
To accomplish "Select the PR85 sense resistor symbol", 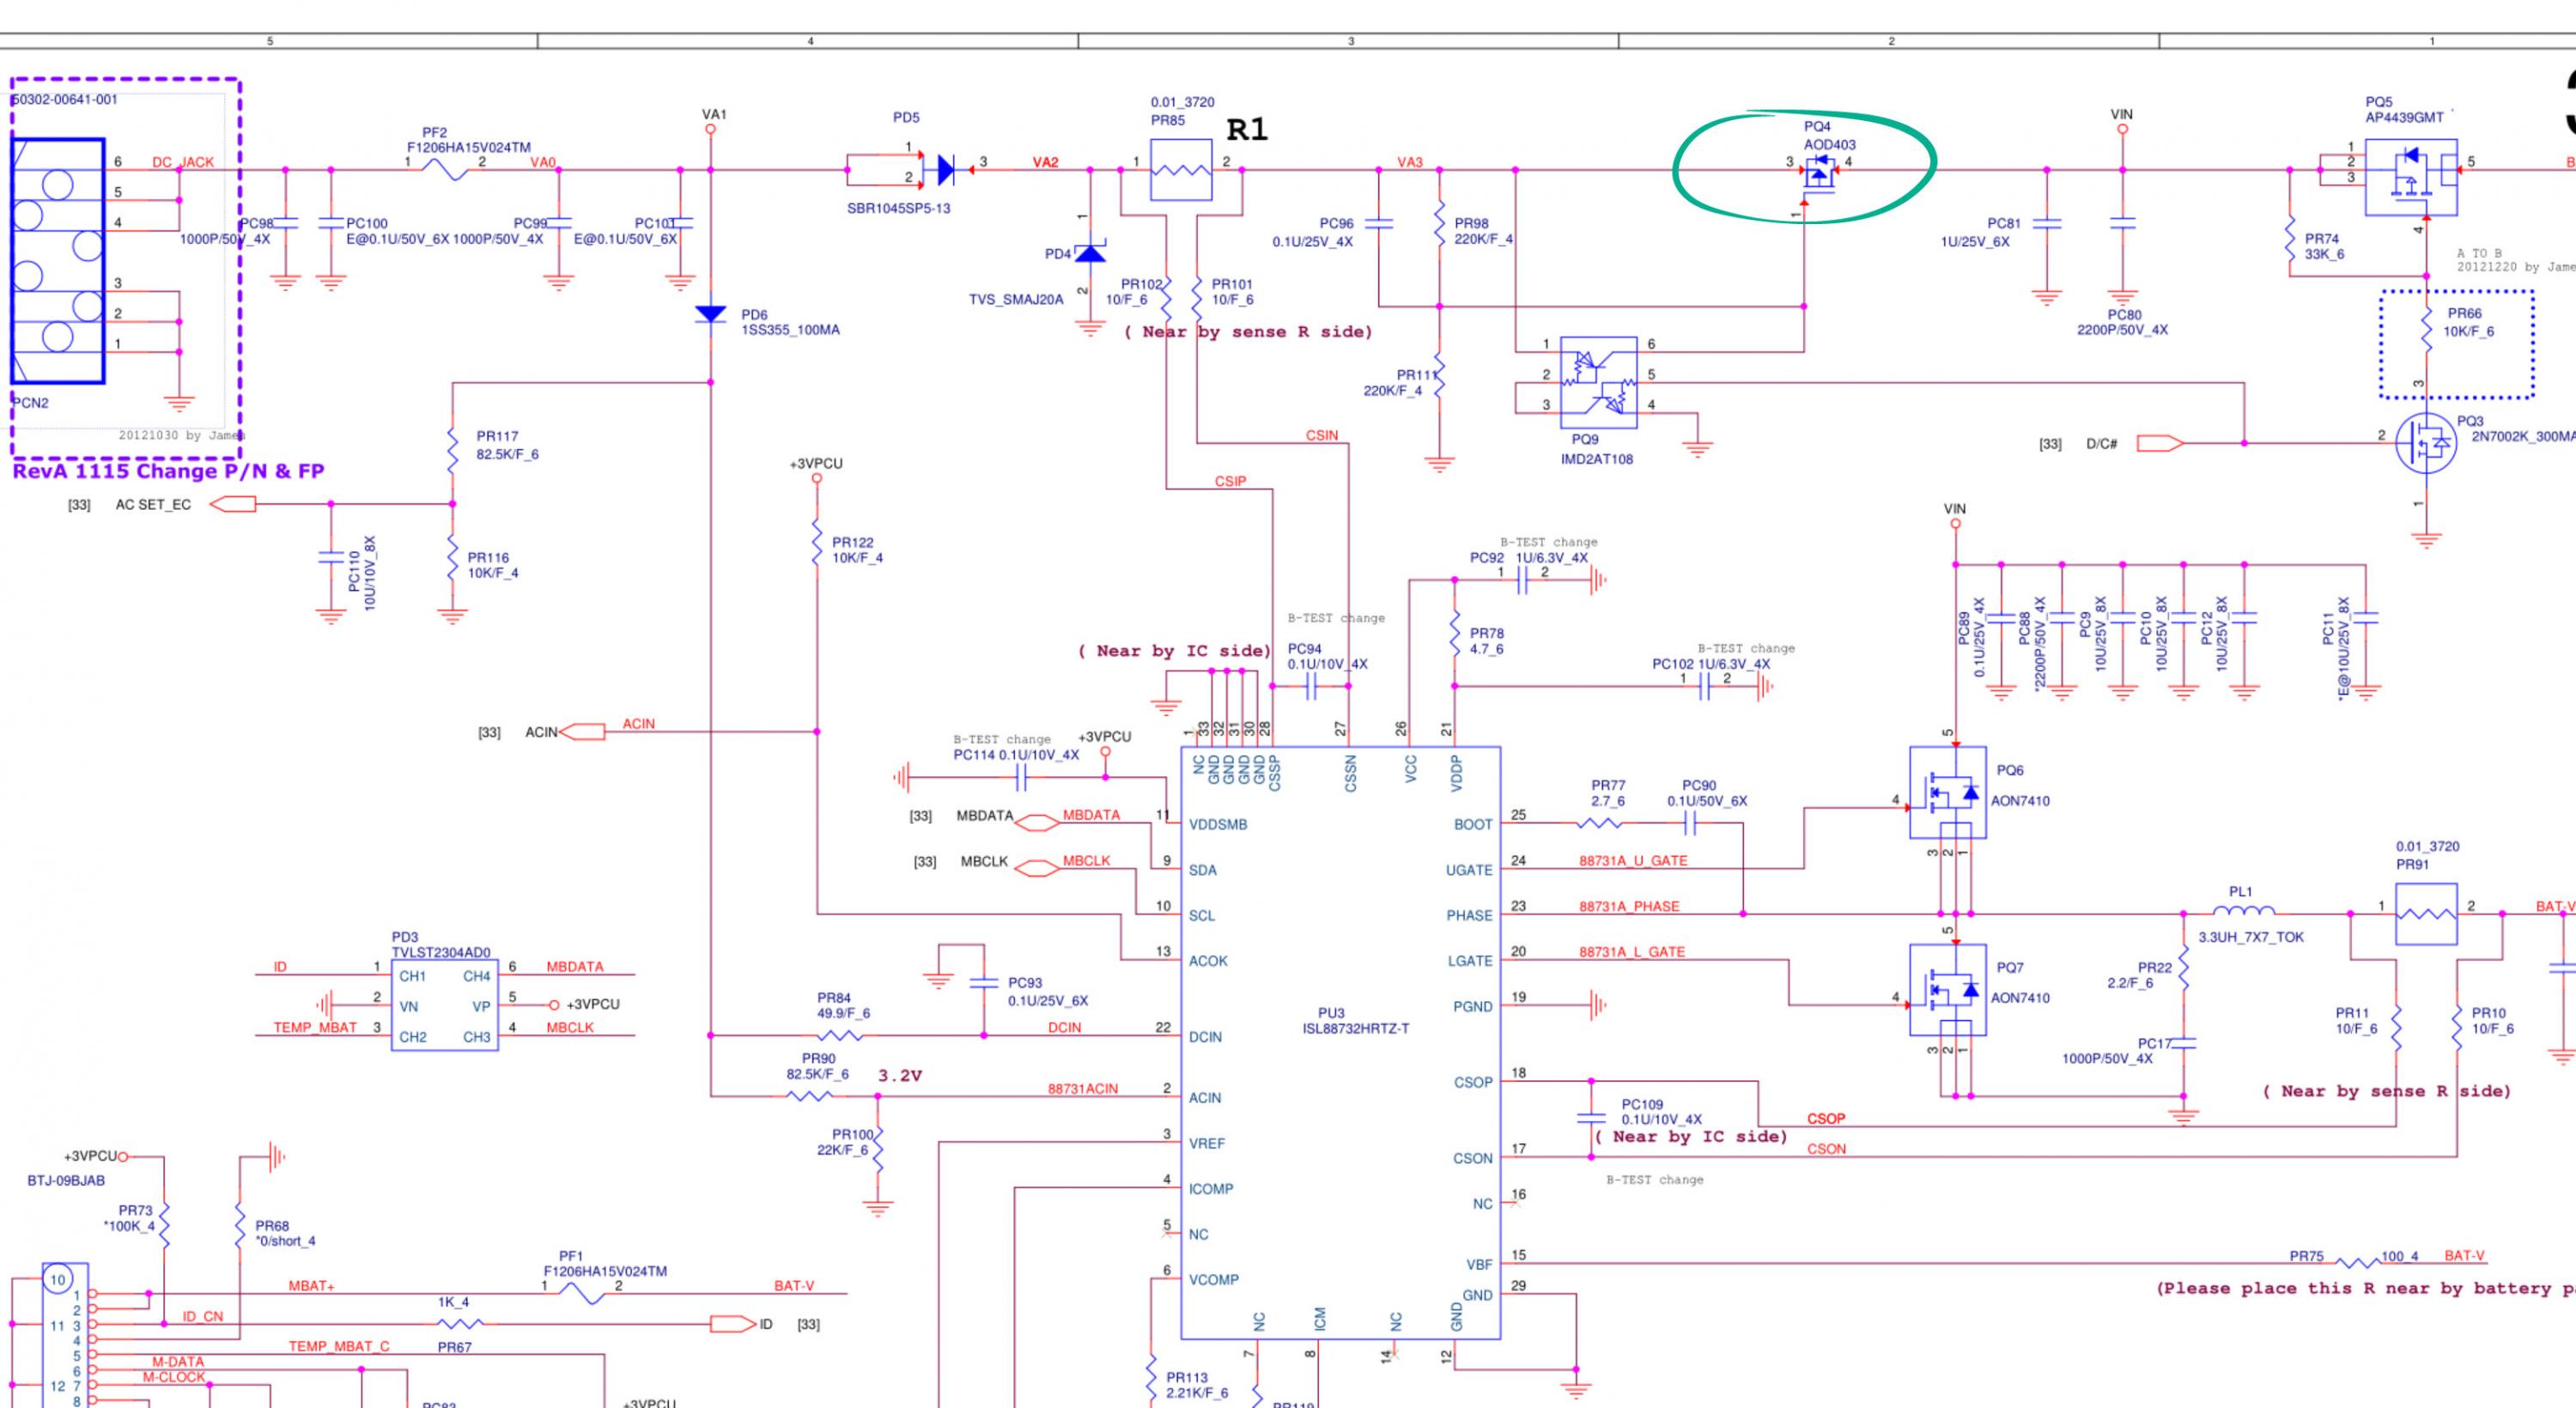I will [x=1181, y=170].
